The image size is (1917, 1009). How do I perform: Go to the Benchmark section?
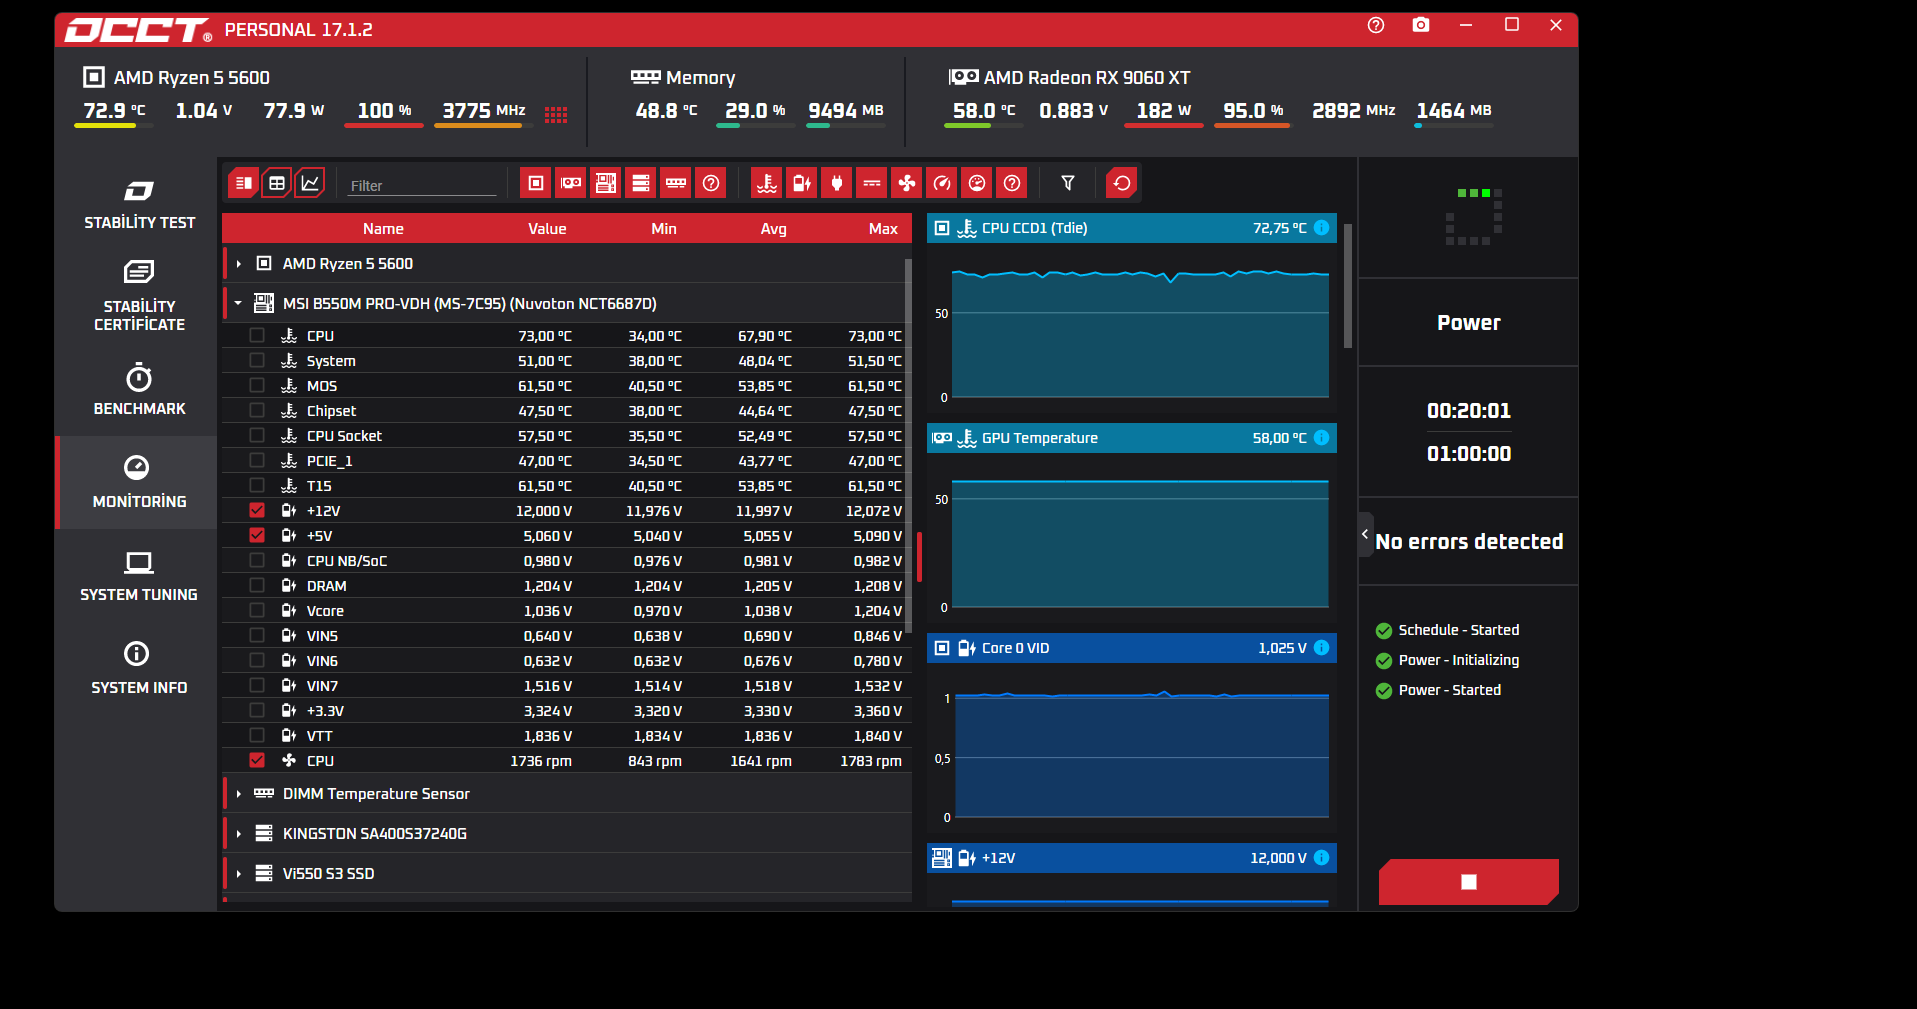click(x=139, y=390)
